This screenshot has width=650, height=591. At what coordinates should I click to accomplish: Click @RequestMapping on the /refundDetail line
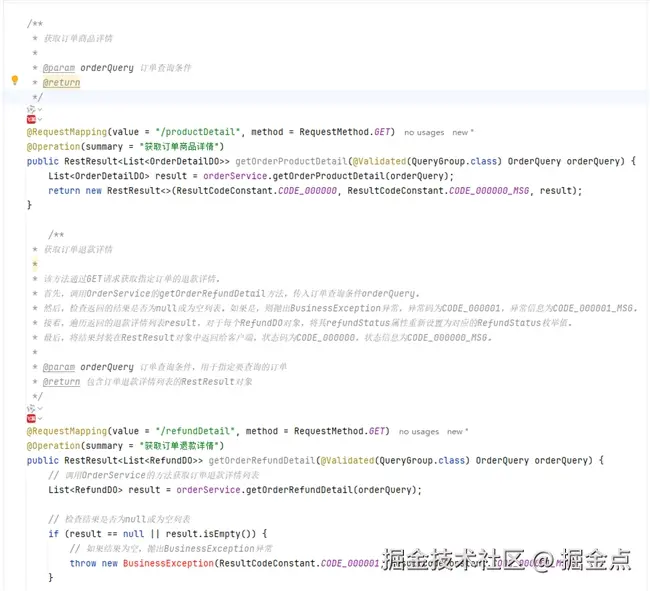67,431
